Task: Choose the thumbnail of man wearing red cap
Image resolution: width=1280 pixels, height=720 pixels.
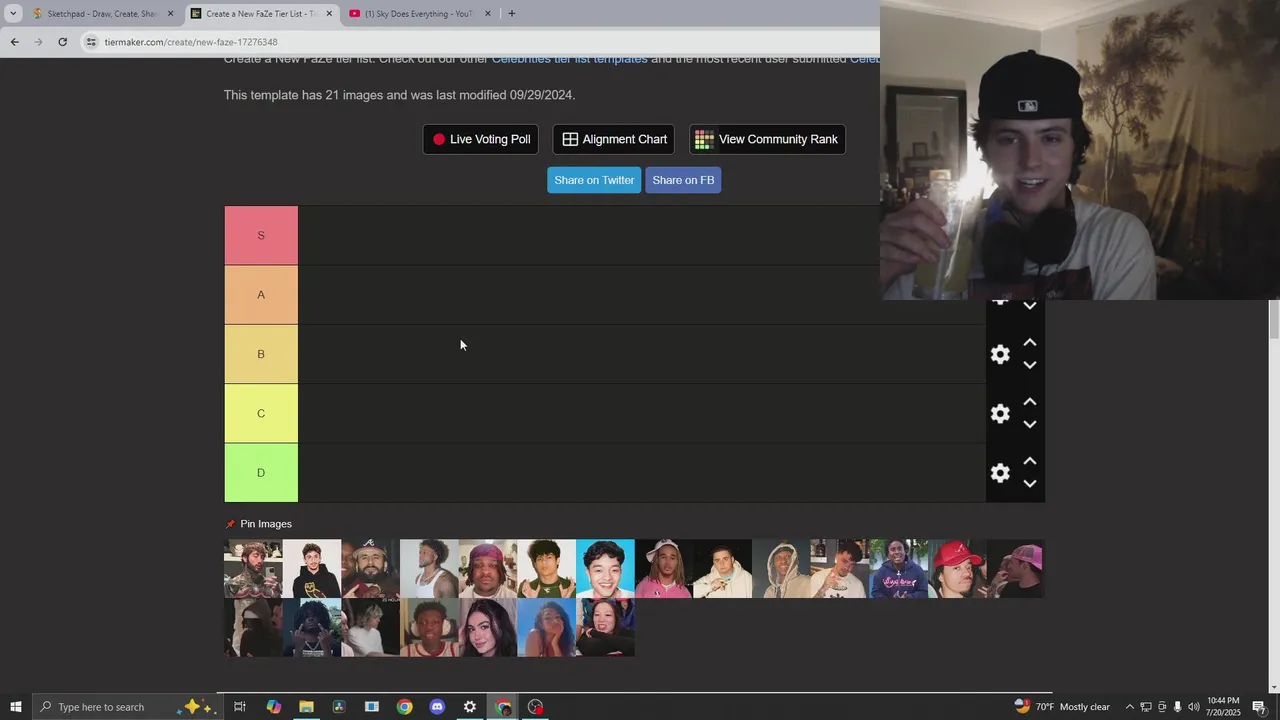Action: [x=957, y=569]
